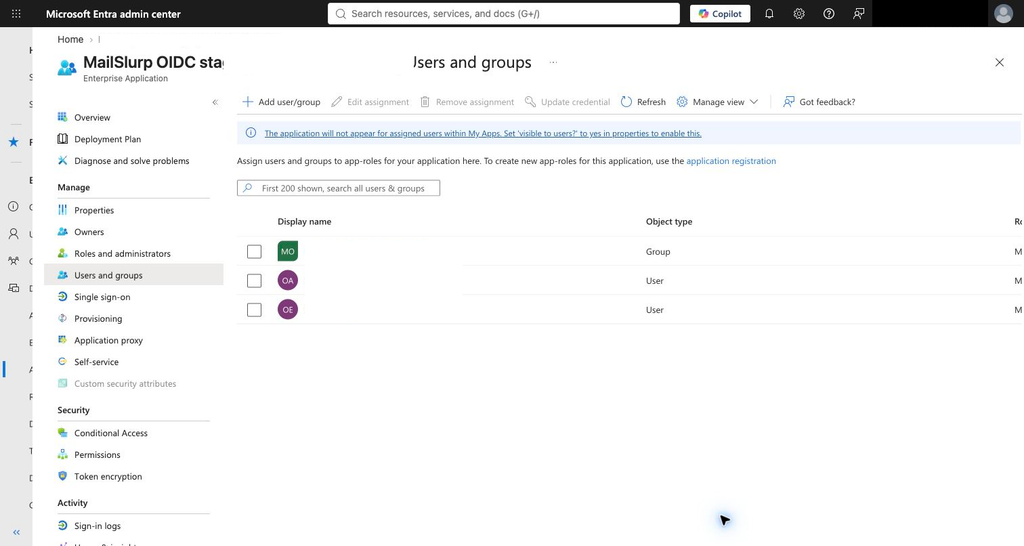1024x546 pixels.
Task: Click Got feedback? link
Action: [x=819, y=102]
